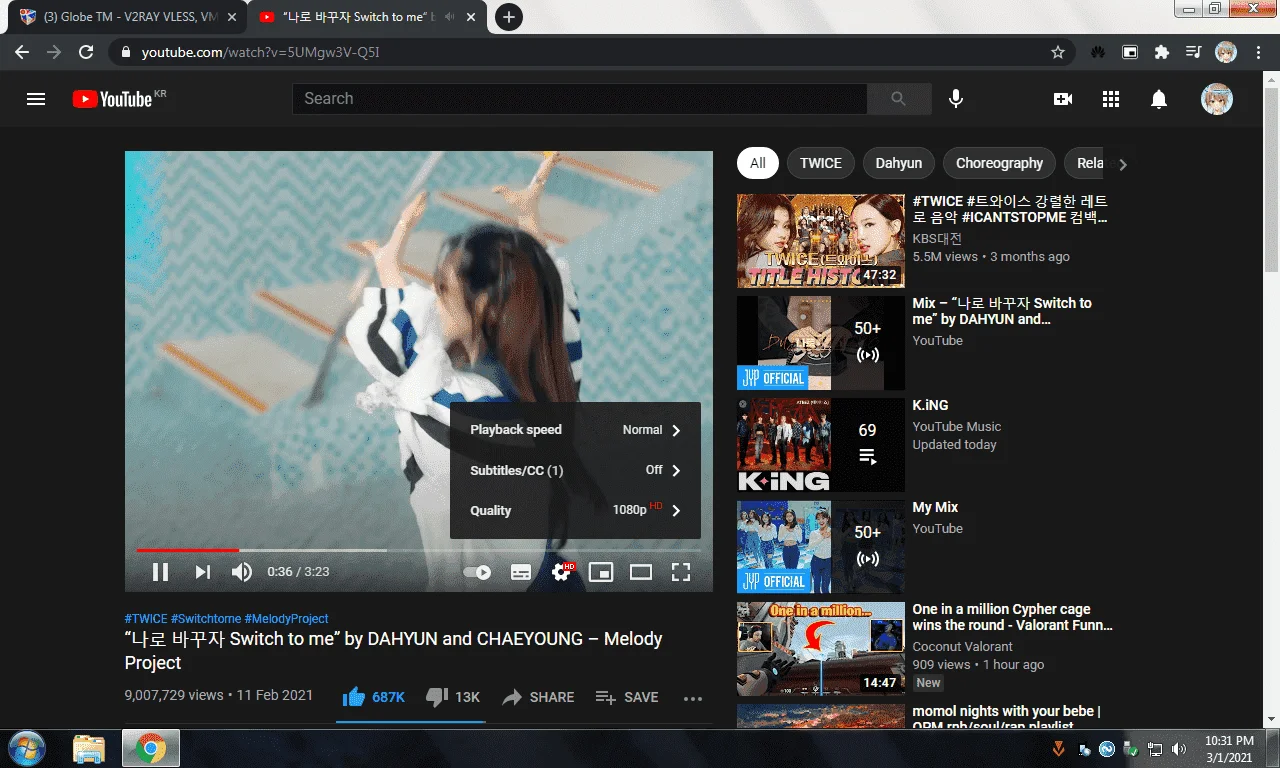The image size is (1280, 768).
Task: Open Chrome media controls icon
Action: [x=1193, y=52]
